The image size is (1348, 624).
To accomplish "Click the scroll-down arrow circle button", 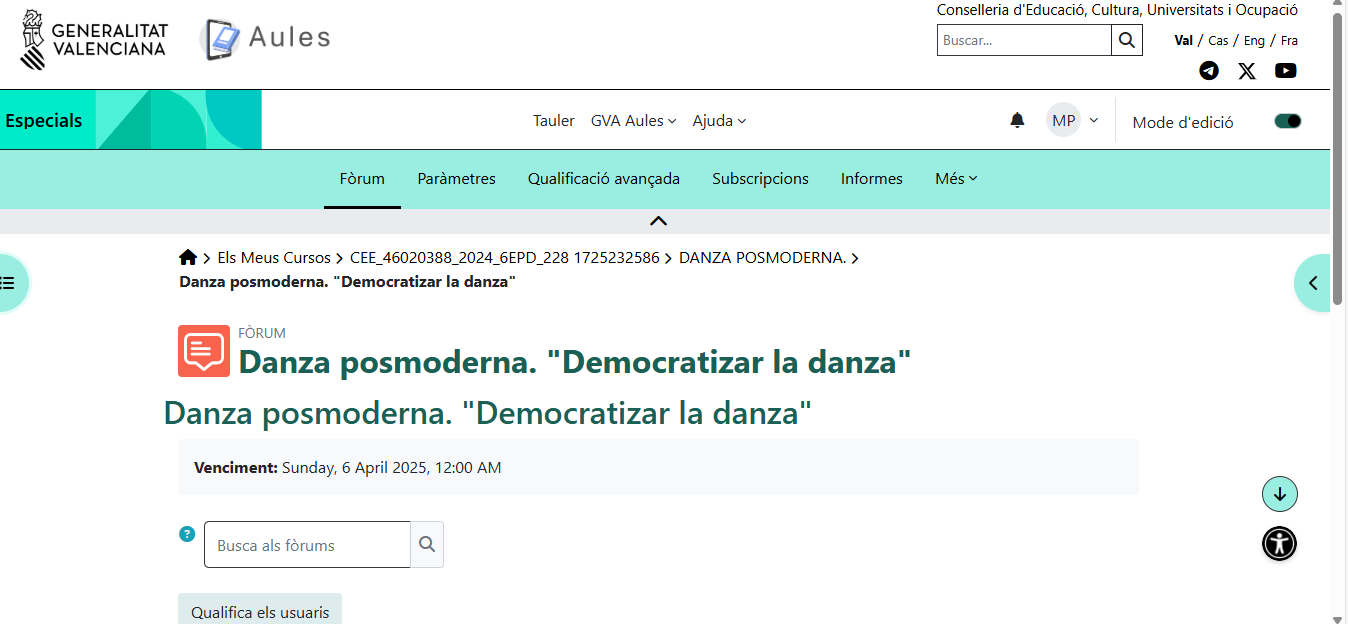I will point(1279,493).
